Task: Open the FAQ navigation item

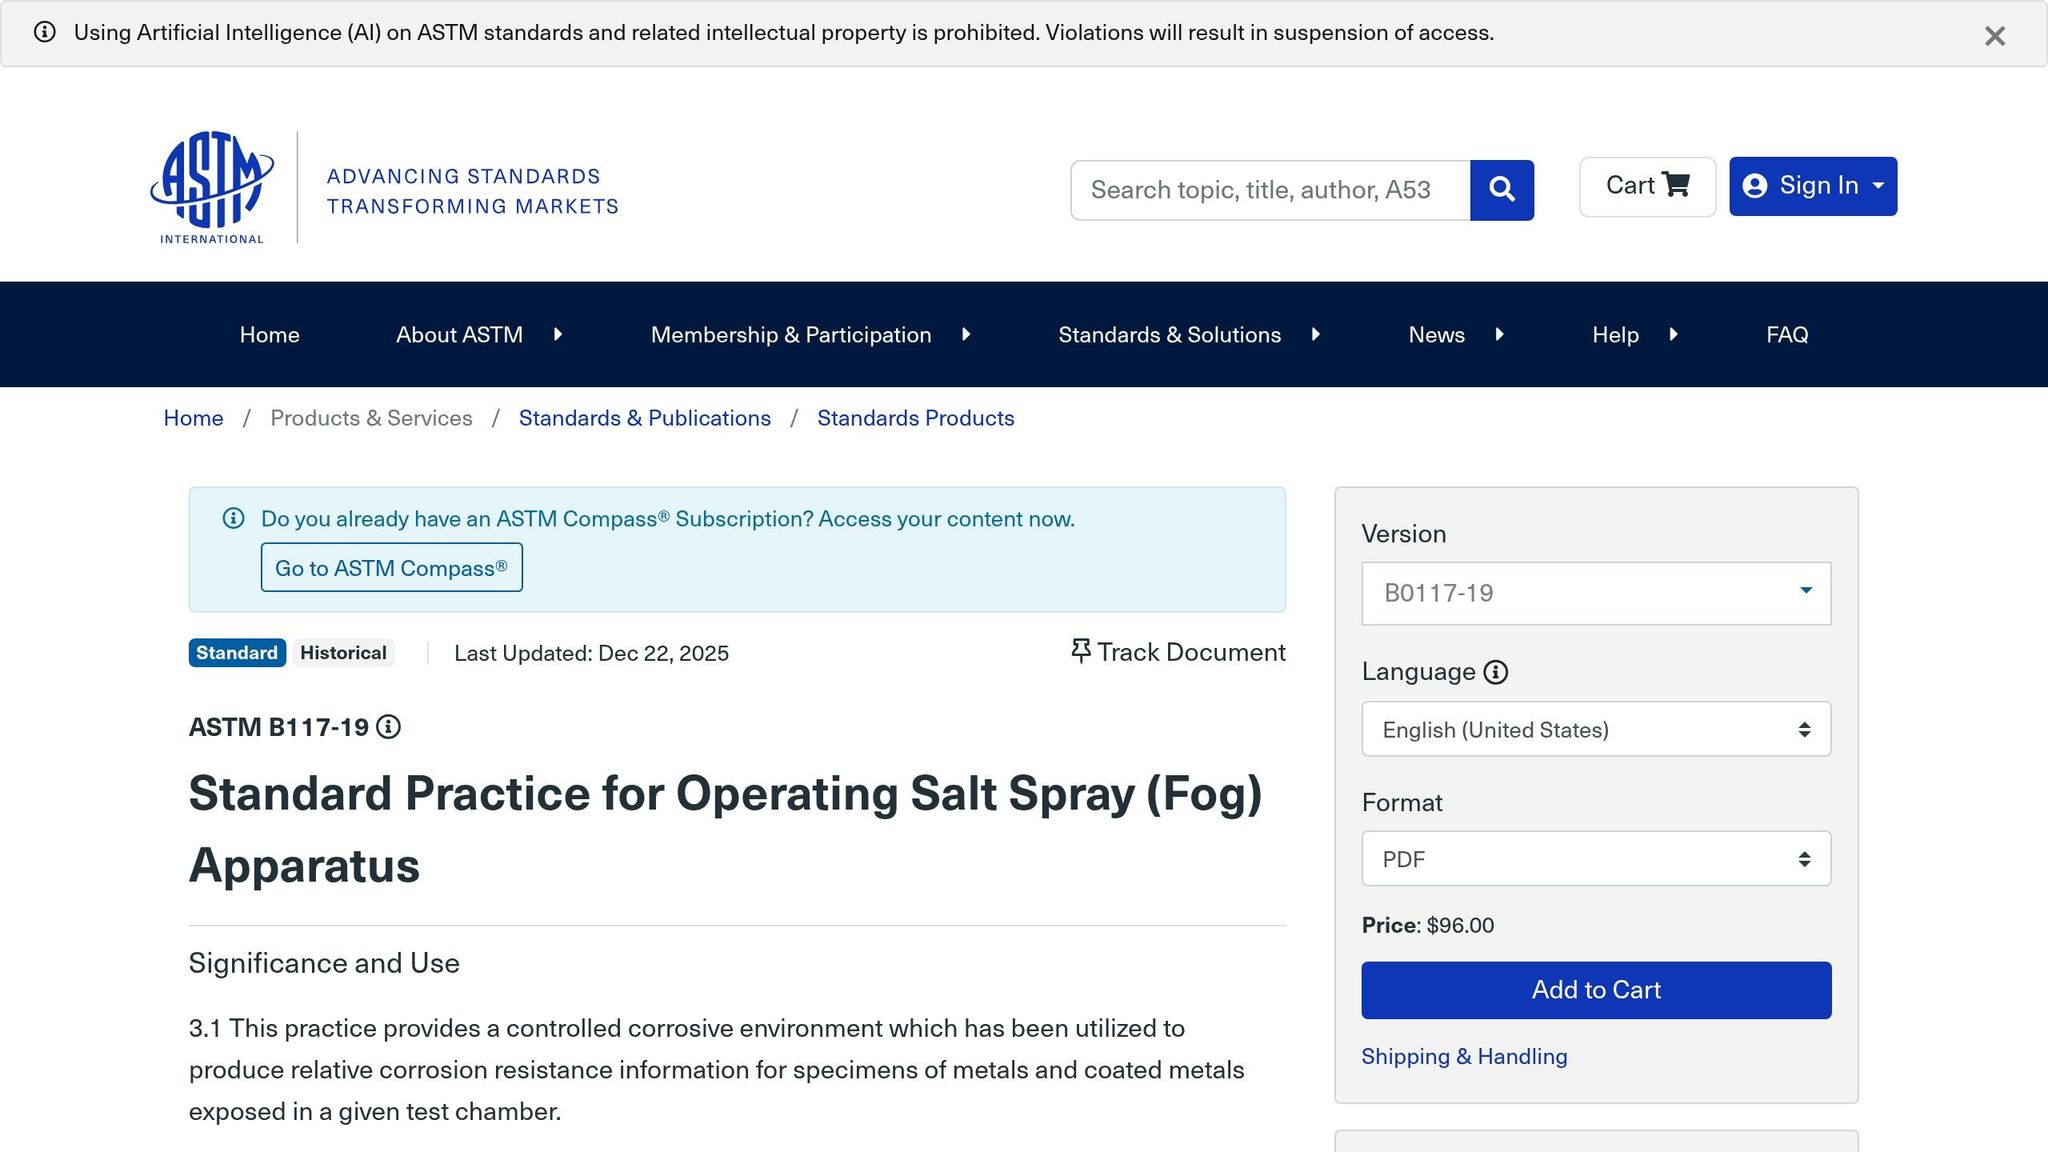Action: click(1787, 335)
